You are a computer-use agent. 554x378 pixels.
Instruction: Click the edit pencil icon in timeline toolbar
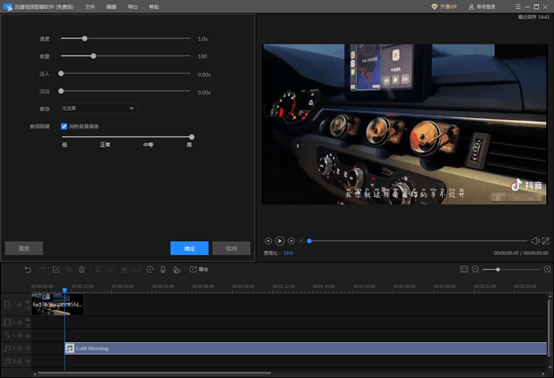click(x=56, y=270)
